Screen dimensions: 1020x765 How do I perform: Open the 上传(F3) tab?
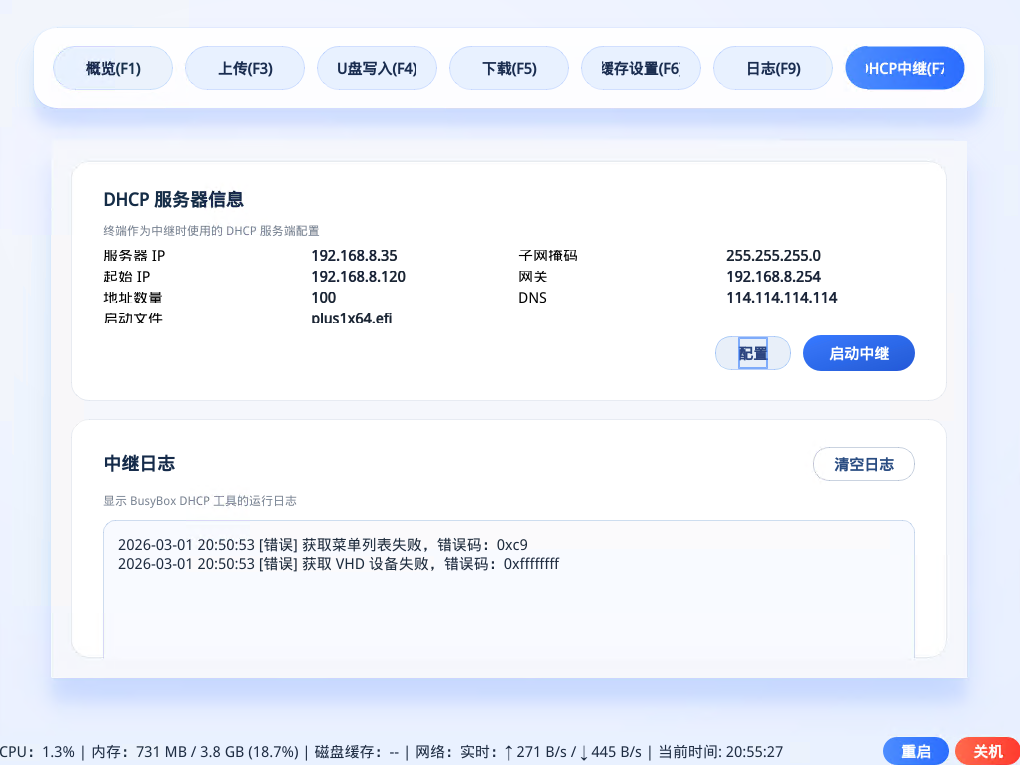[245, 69]
